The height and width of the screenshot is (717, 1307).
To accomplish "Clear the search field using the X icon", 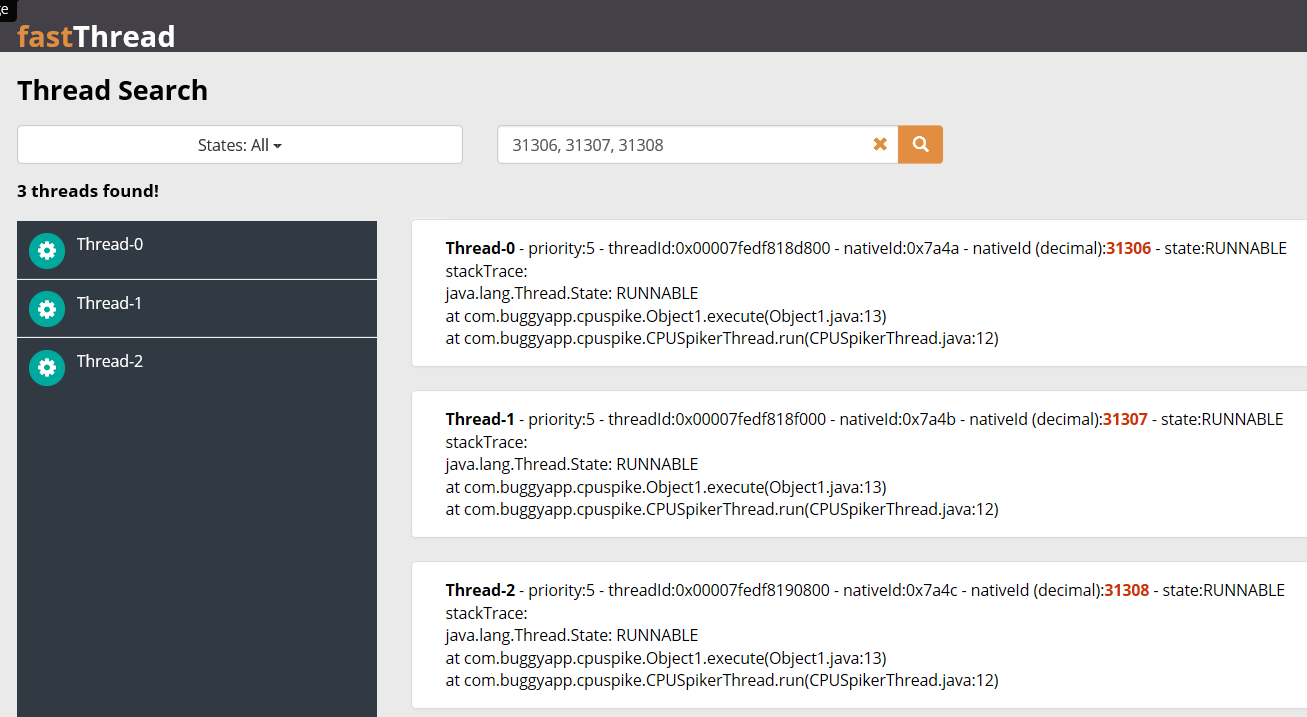I will coord(880,144).
